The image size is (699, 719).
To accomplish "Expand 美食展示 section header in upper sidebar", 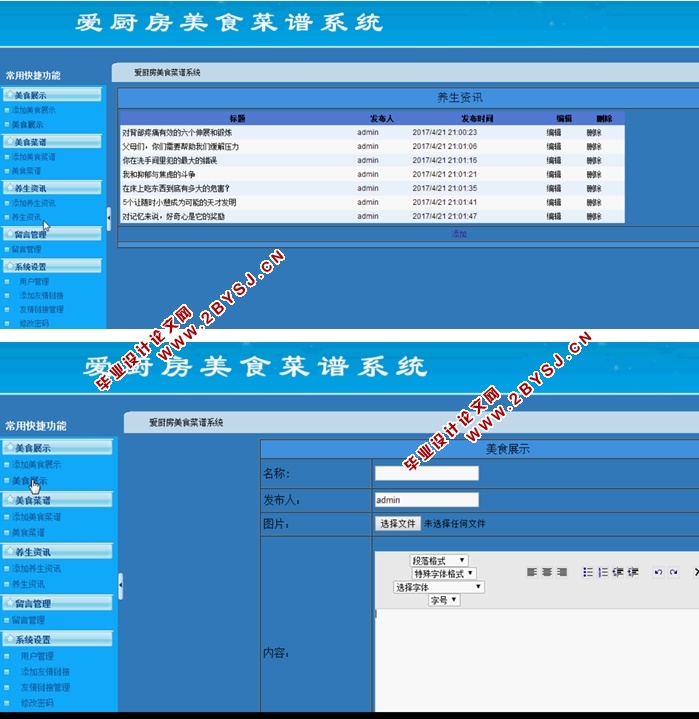I will (52, 95).
